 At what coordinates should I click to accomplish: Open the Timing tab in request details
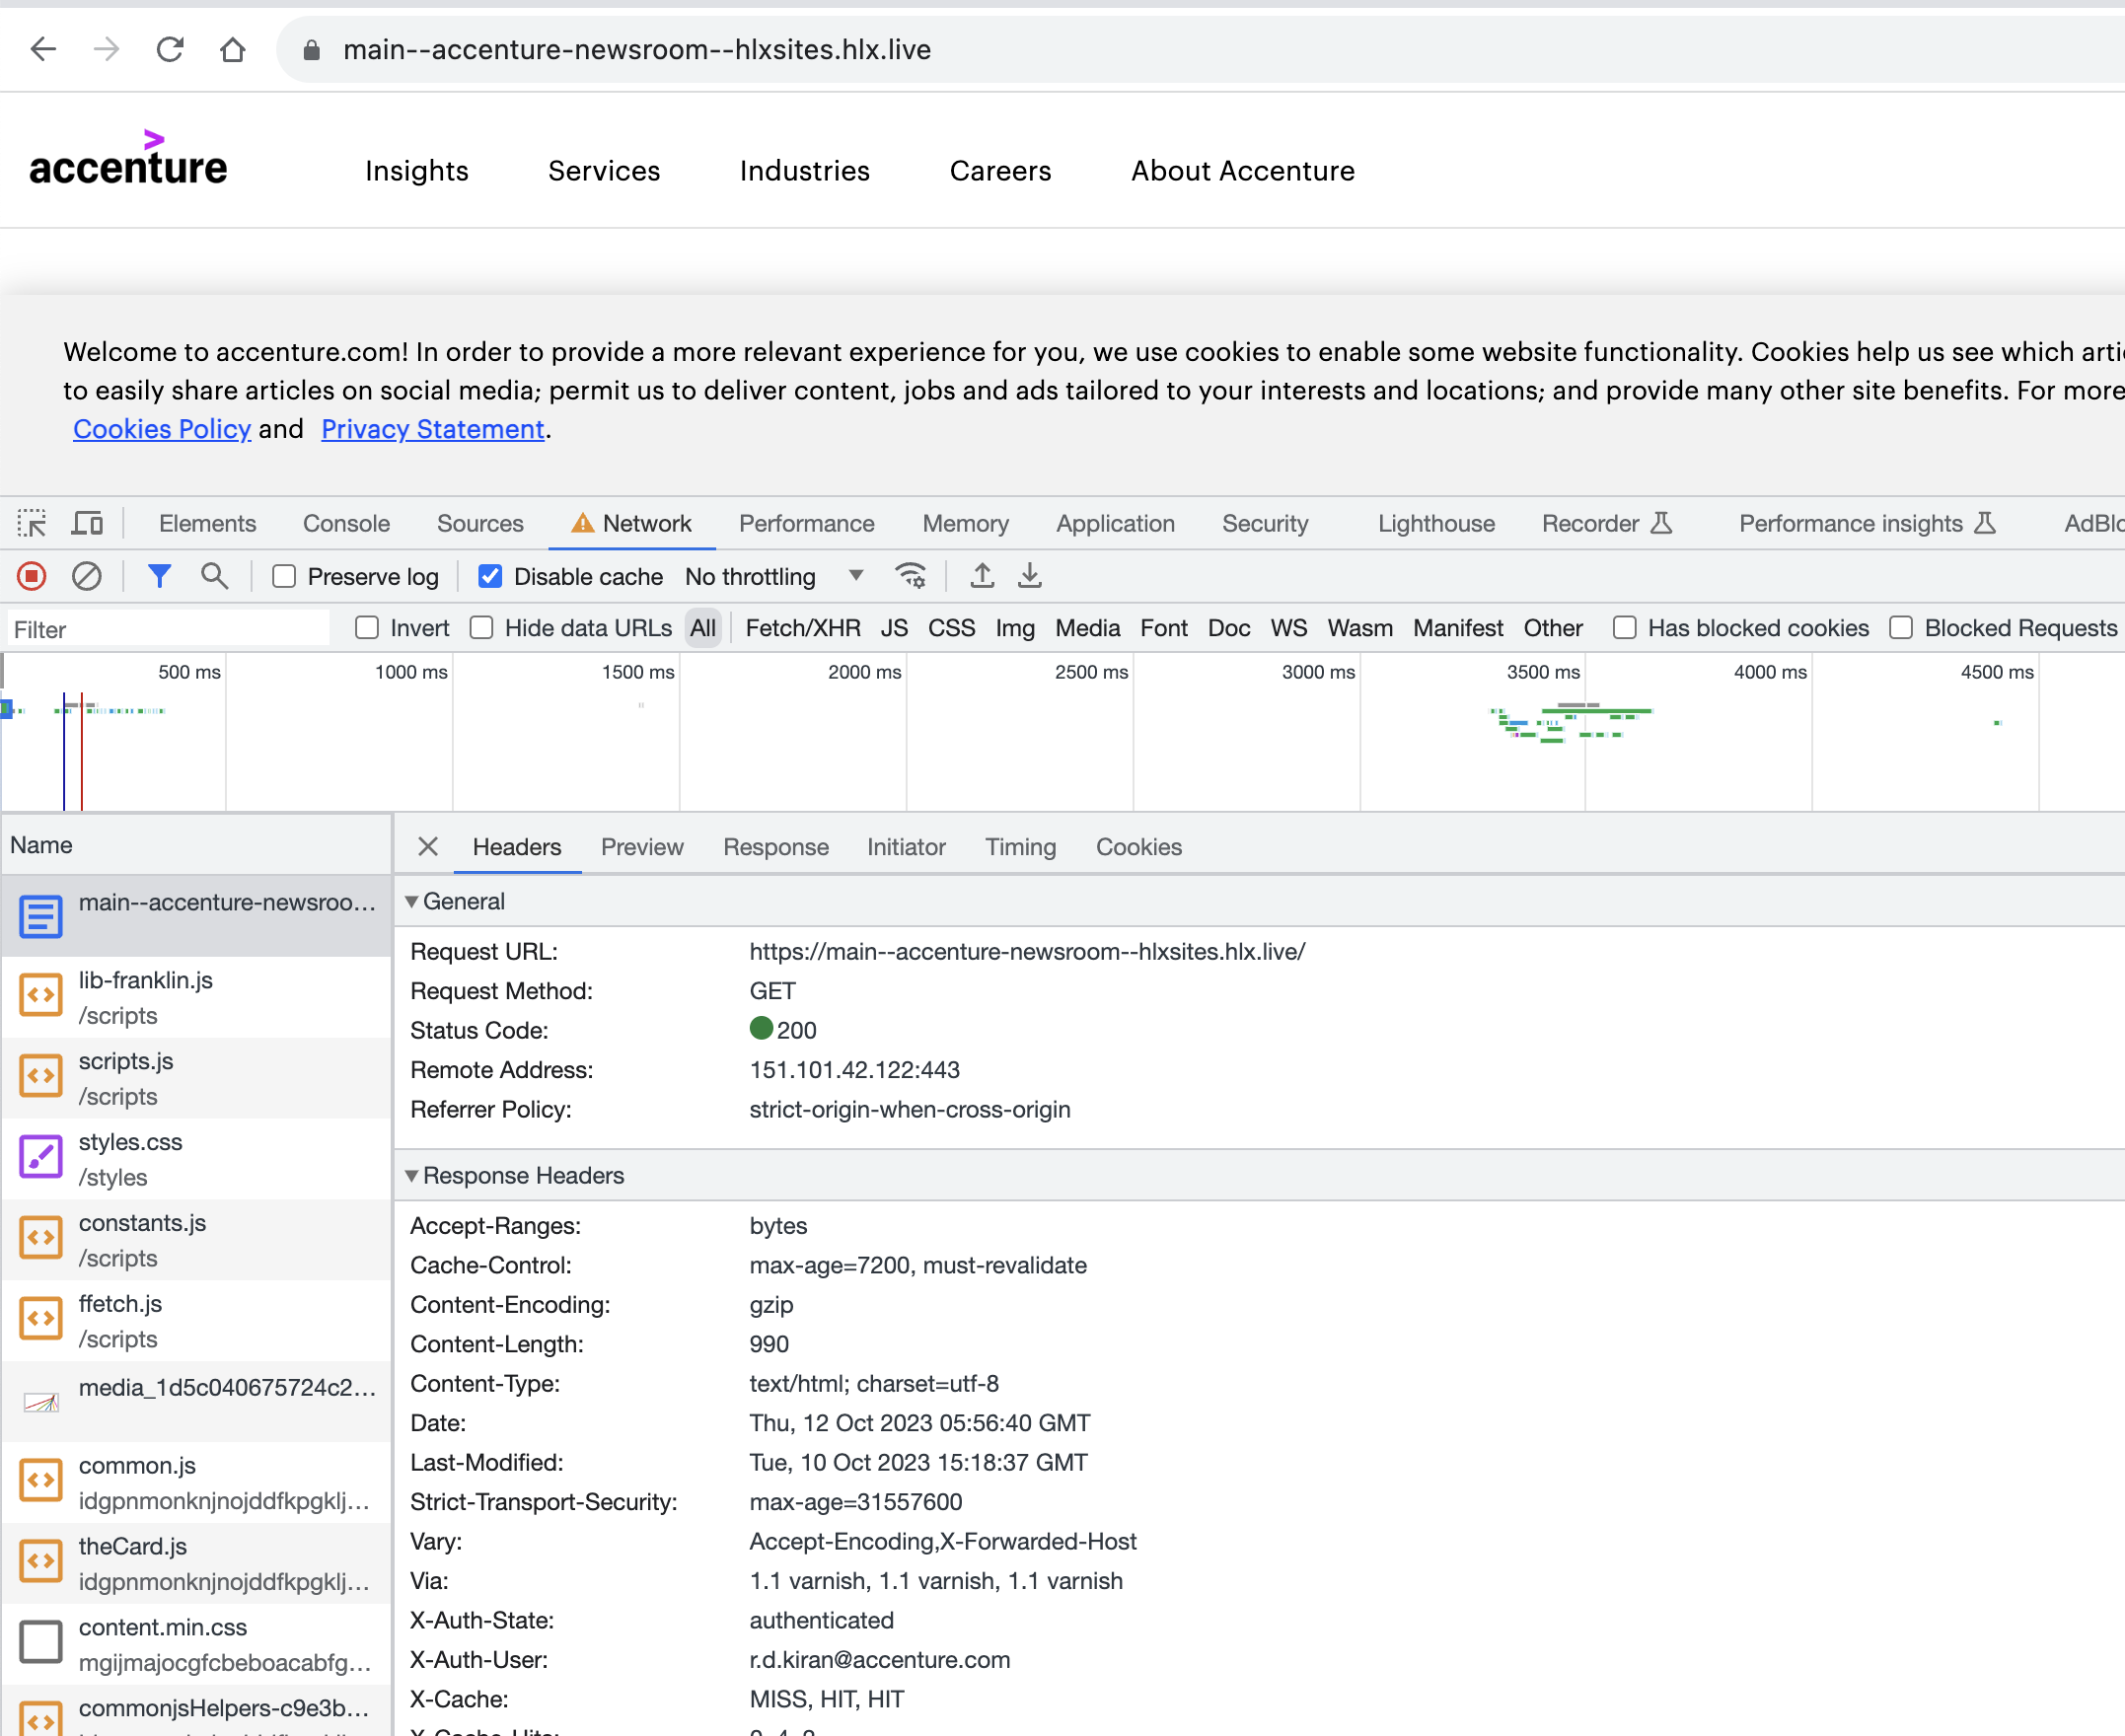coord(1019,847)
